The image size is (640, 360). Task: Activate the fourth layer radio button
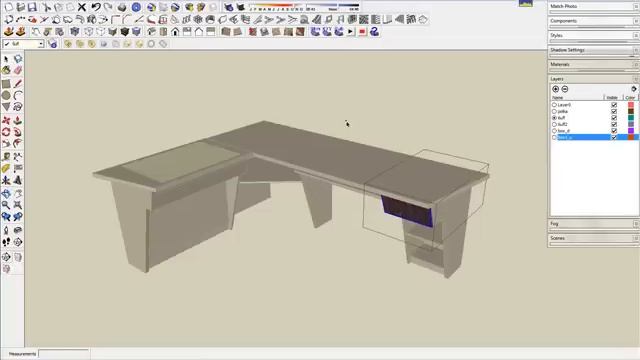[x=554, y=124]
